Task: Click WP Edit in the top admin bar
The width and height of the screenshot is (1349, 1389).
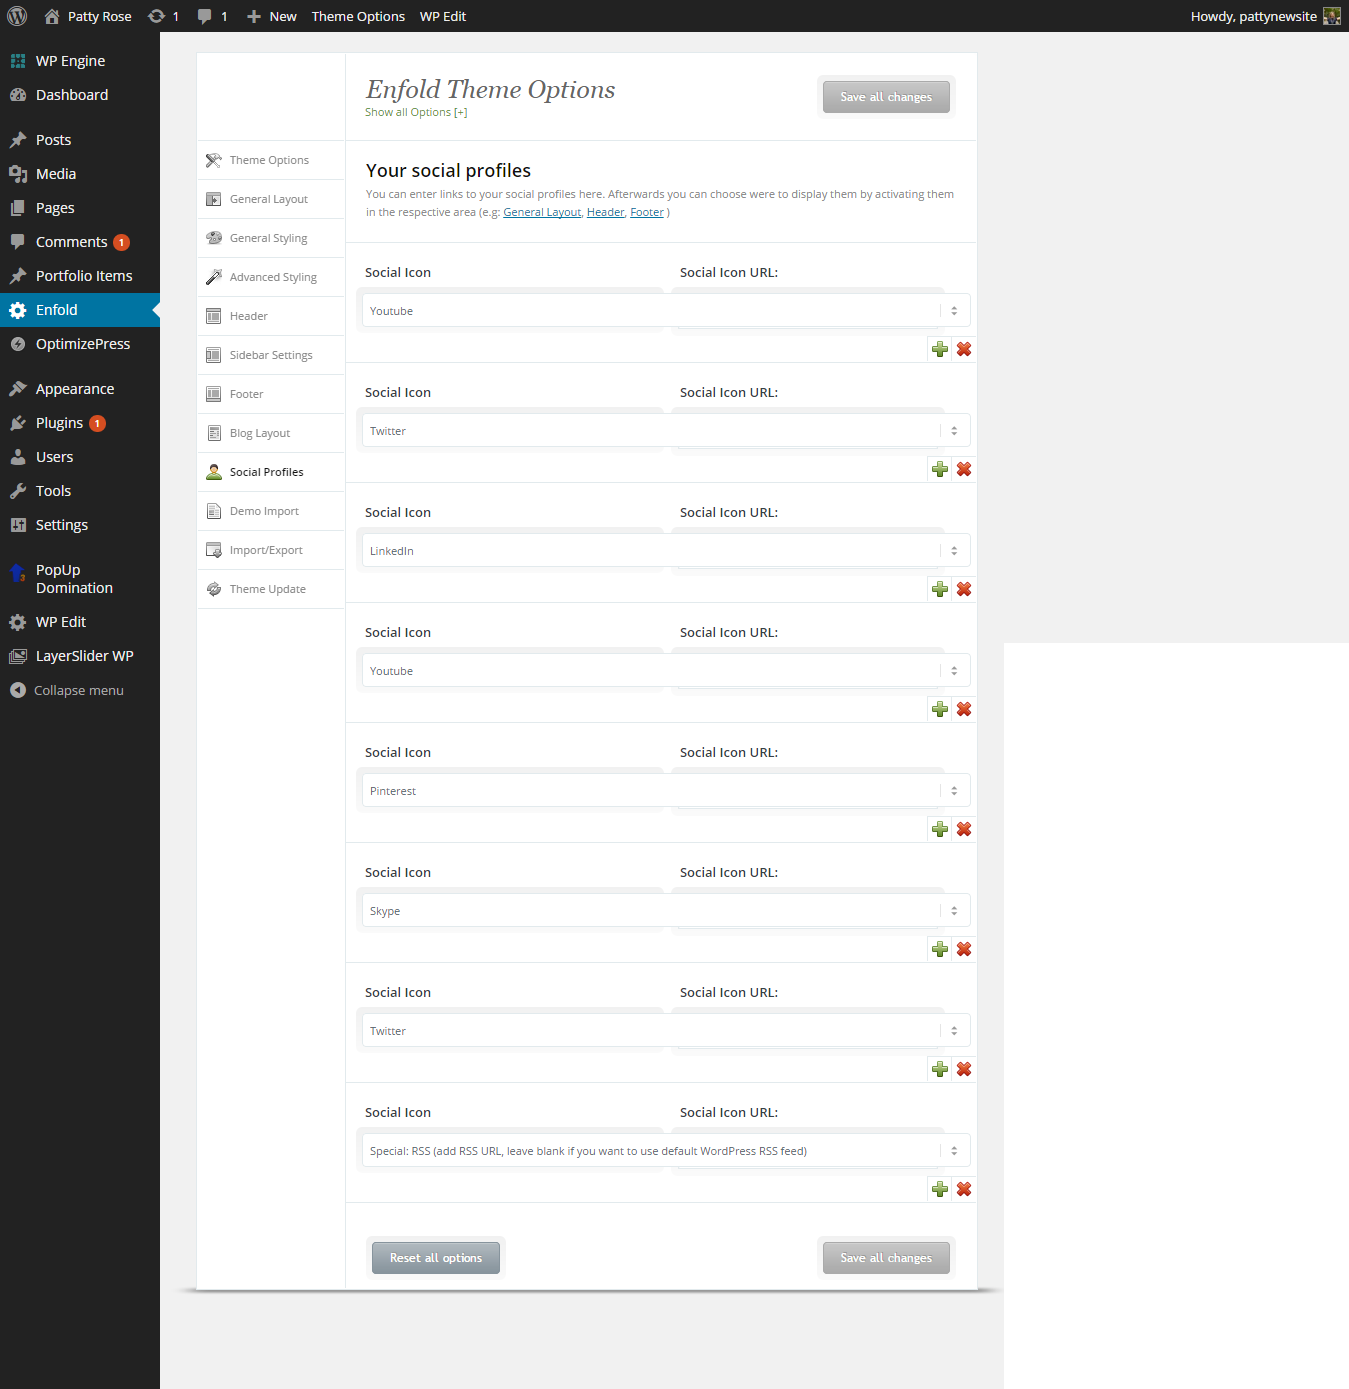Action: click(443, 16)
